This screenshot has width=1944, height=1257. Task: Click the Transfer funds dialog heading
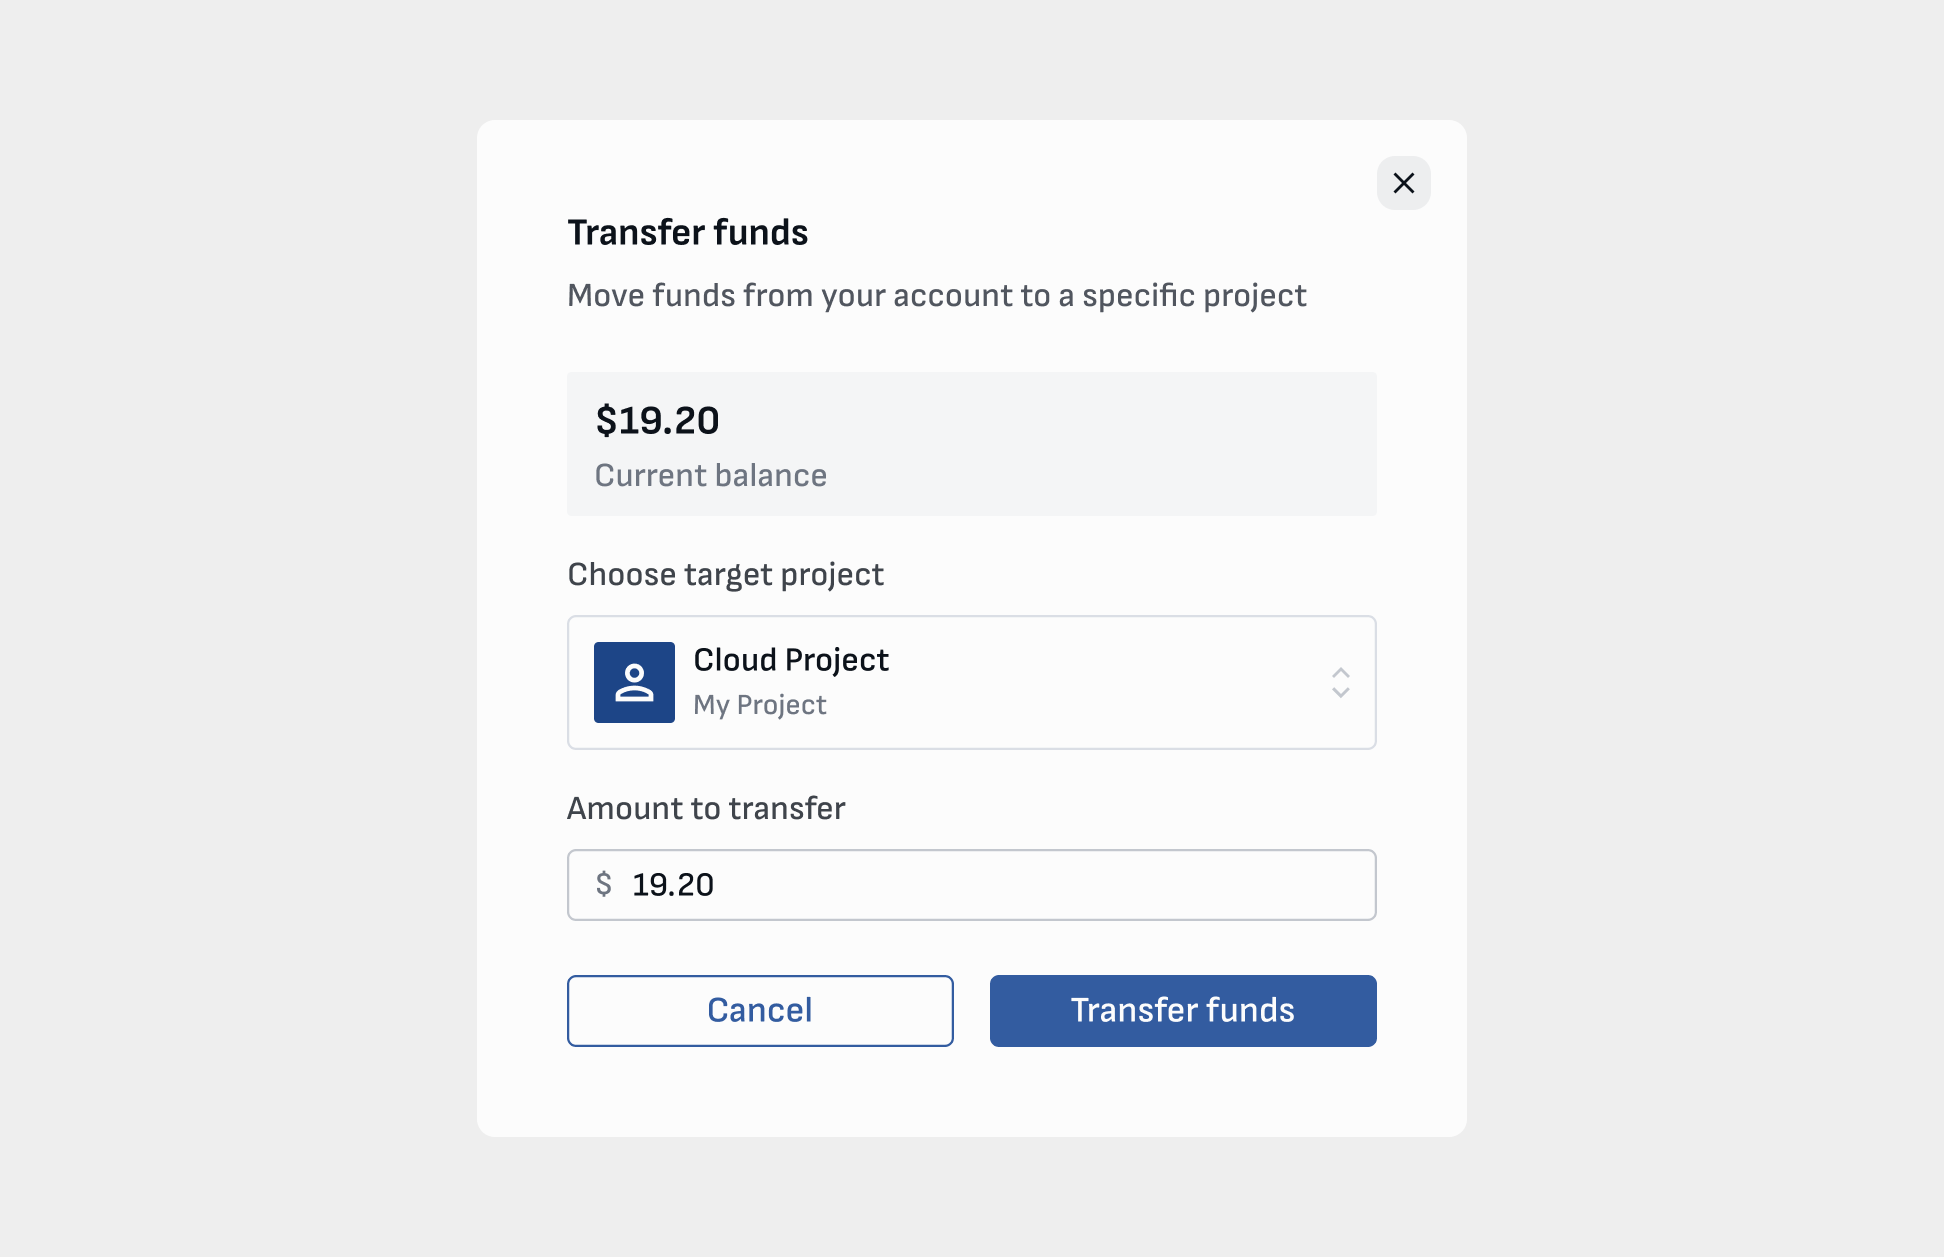pyautogui.click(x=687, y=232)
